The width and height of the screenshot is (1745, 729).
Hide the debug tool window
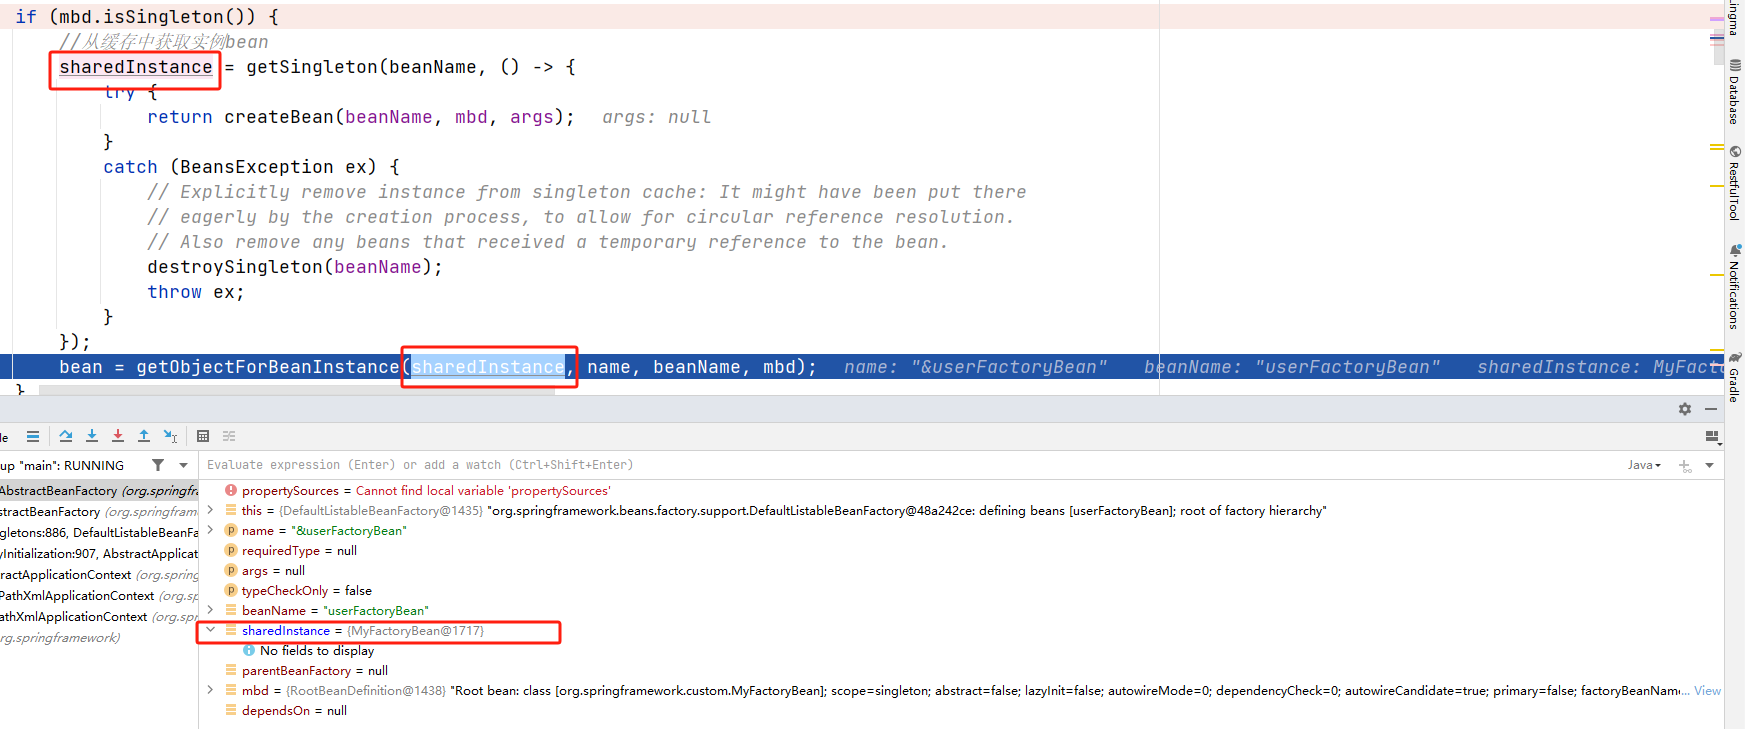[1711, 409]
